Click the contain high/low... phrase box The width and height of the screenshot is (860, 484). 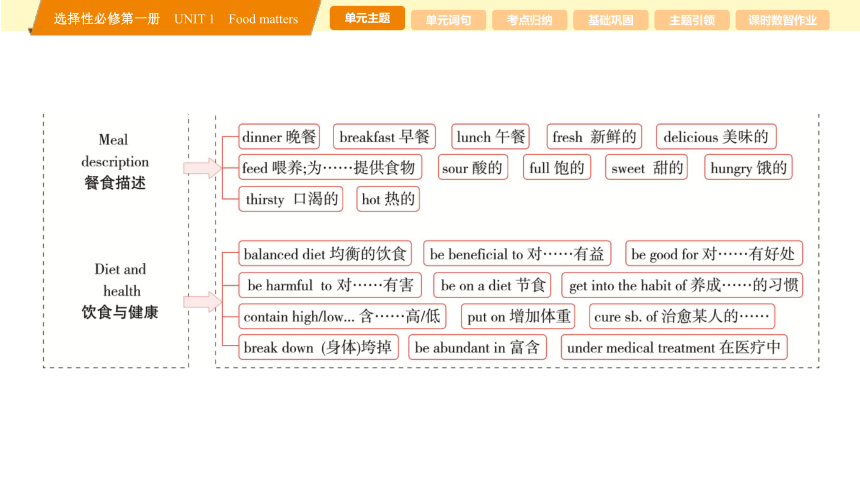pos(342,316)
